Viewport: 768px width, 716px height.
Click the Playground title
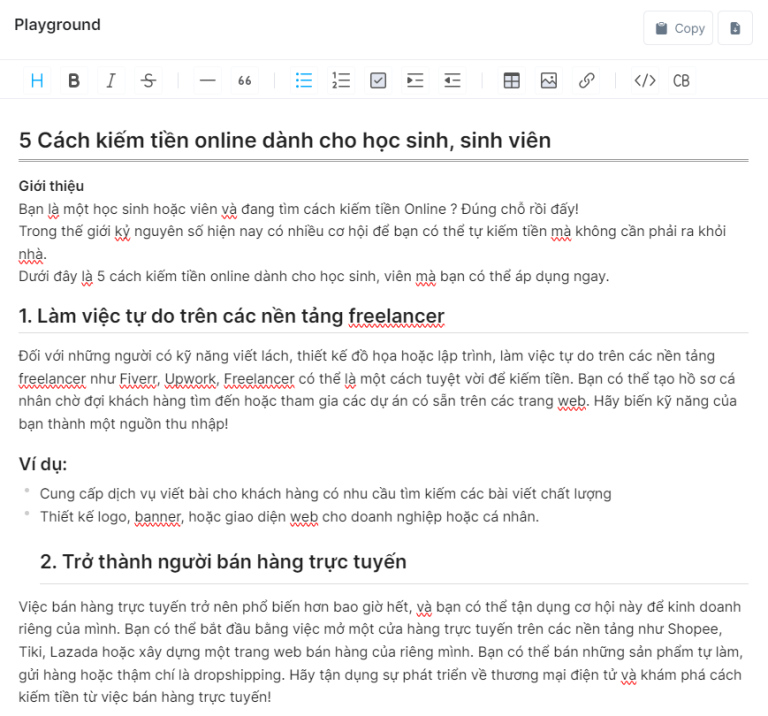click(x=57, y=24)
